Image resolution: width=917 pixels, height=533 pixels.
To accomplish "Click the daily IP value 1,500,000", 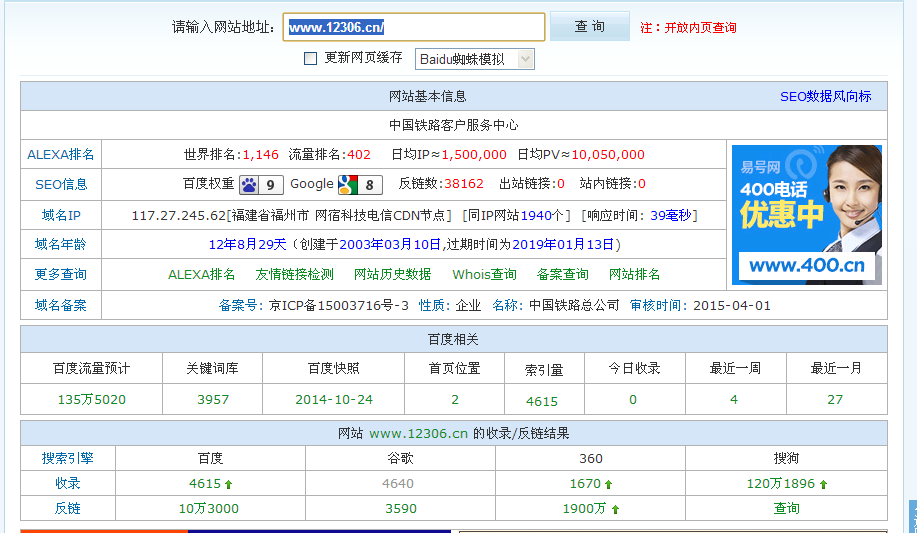I will coord(474,154).
